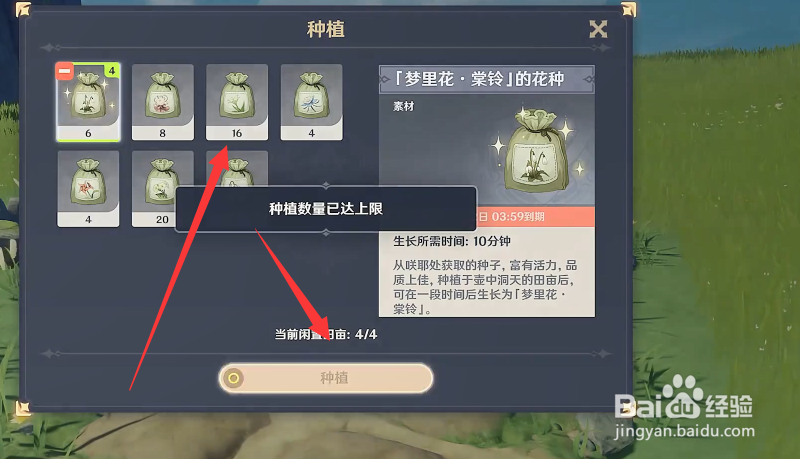Click the large sparkling seed bag preview image
Image resolution: width=800 pixels, height=459 pixels.
536,150
